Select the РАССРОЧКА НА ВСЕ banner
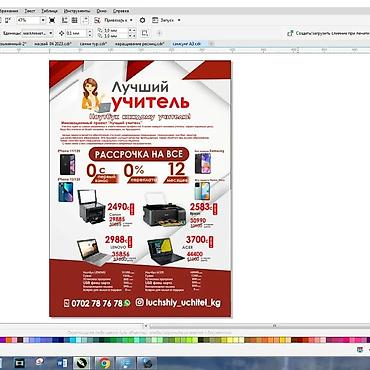 tap(139, 154)
